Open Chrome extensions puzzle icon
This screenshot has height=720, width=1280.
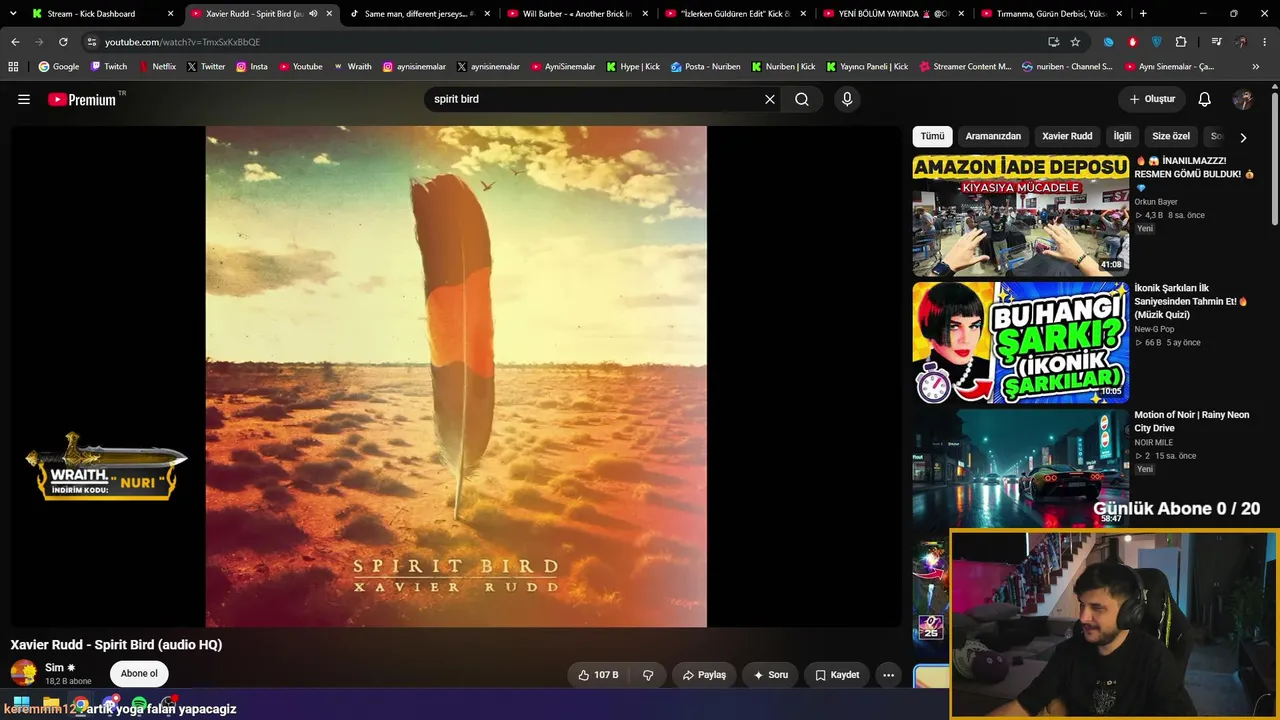click(1181, 42)
